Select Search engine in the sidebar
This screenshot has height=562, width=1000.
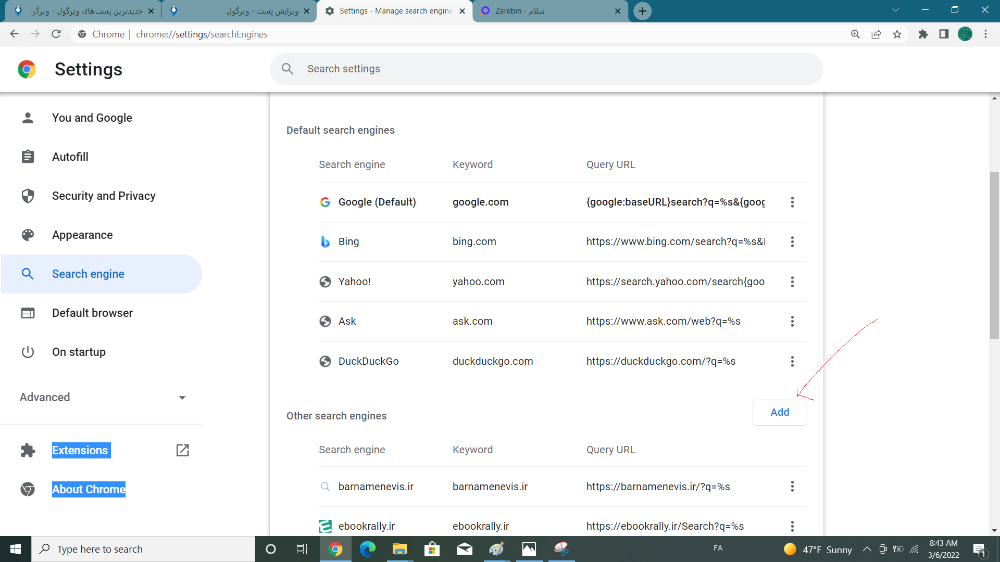pos(101,274)
